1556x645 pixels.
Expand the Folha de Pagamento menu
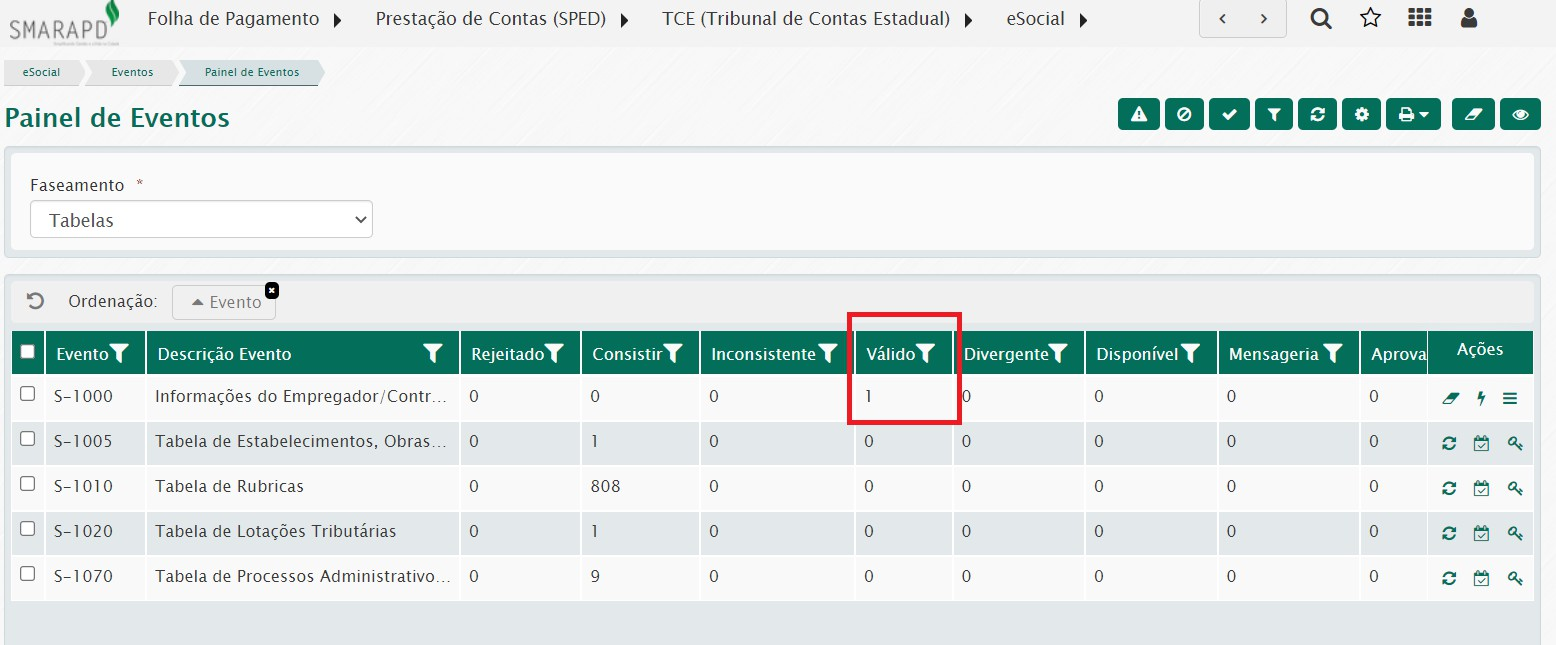click(x=244, y=19)
